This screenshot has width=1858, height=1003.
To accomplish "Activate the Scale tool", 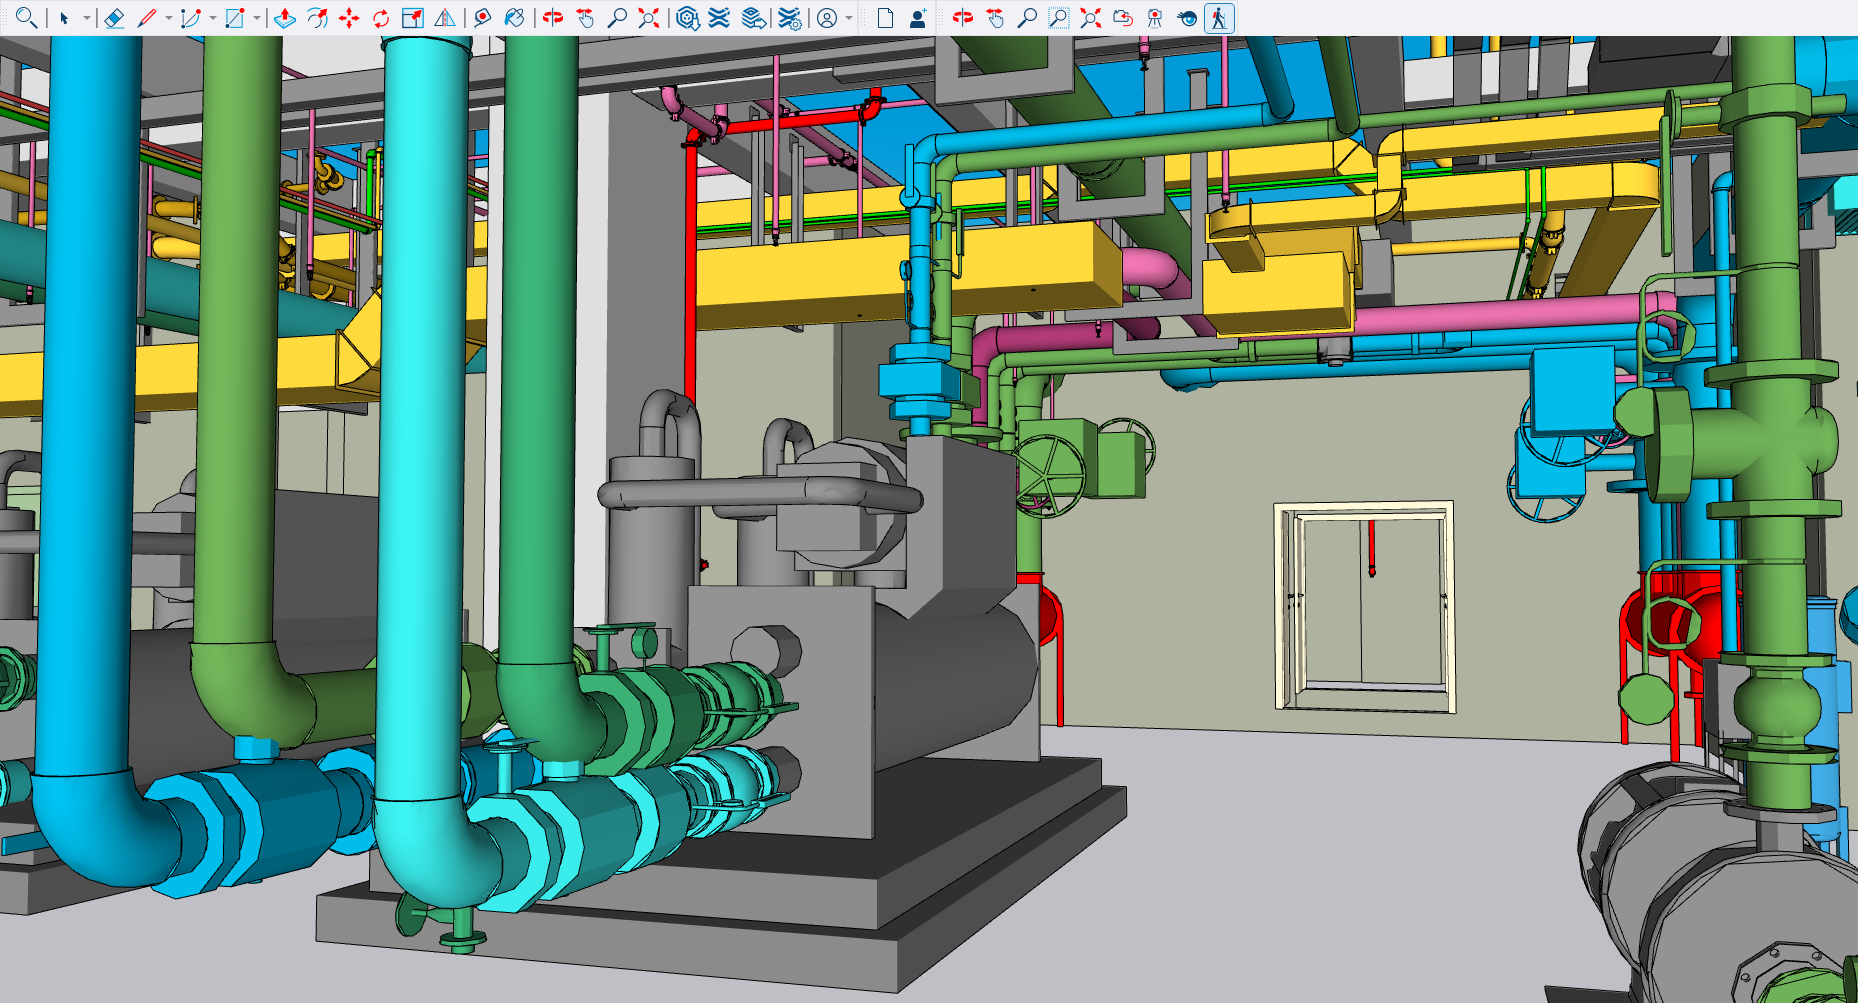I will (412, 18).
